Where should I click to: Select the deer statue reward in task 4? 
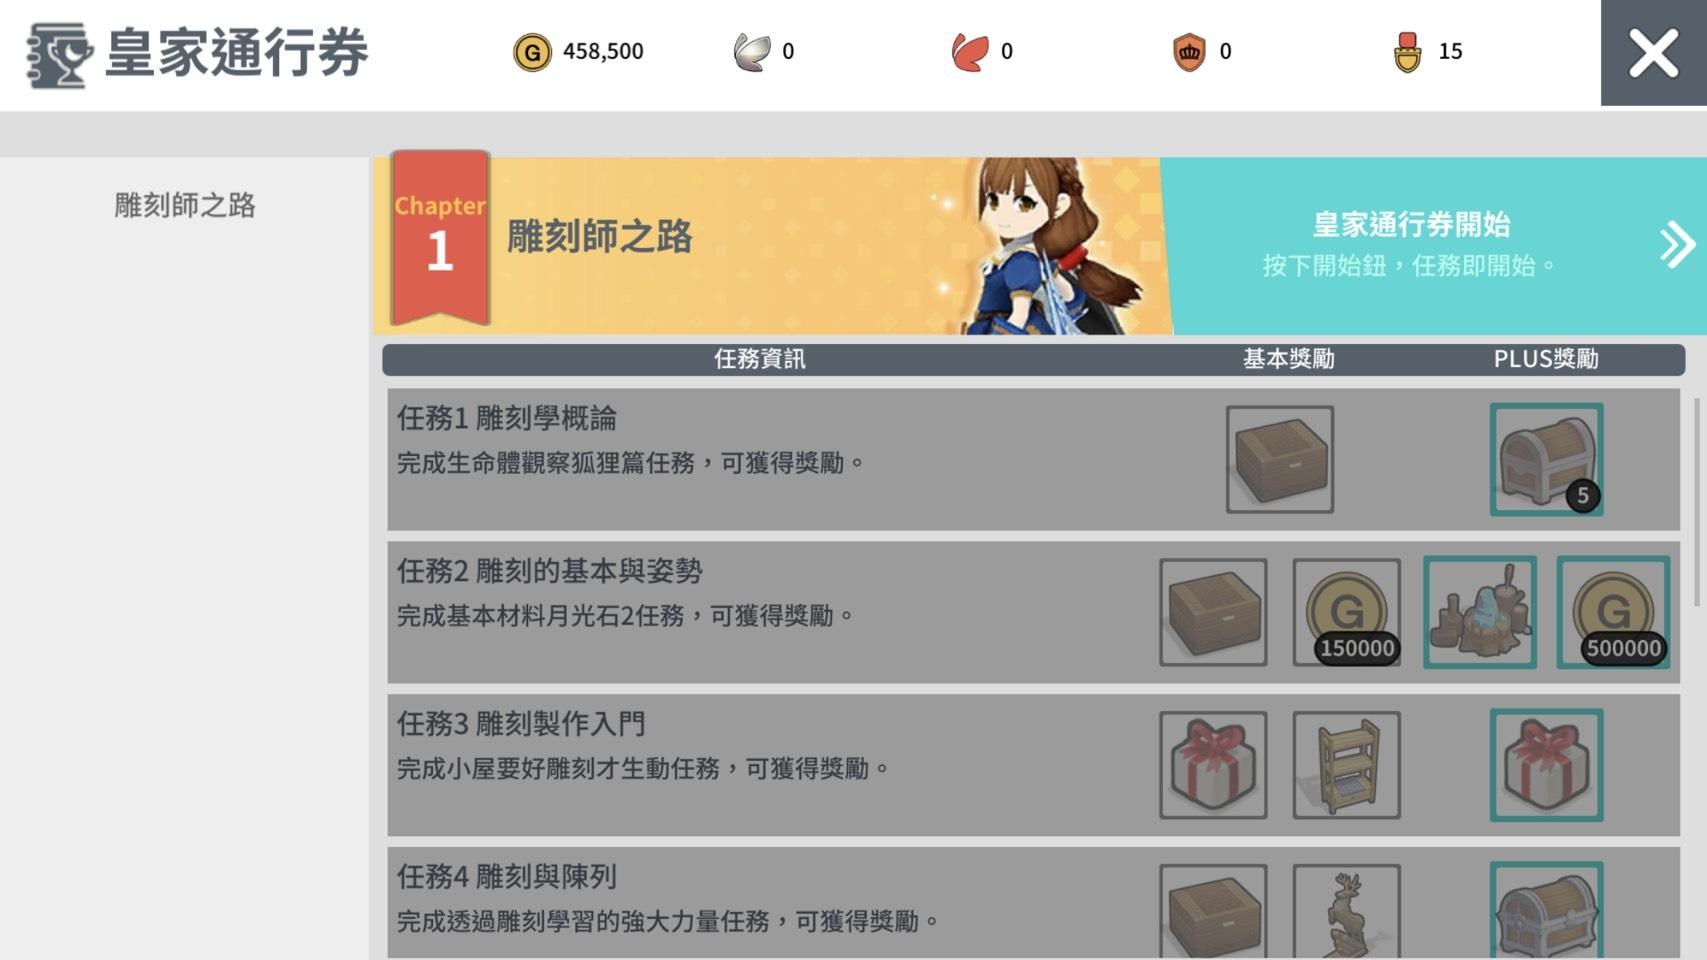tap(1346, 911)
